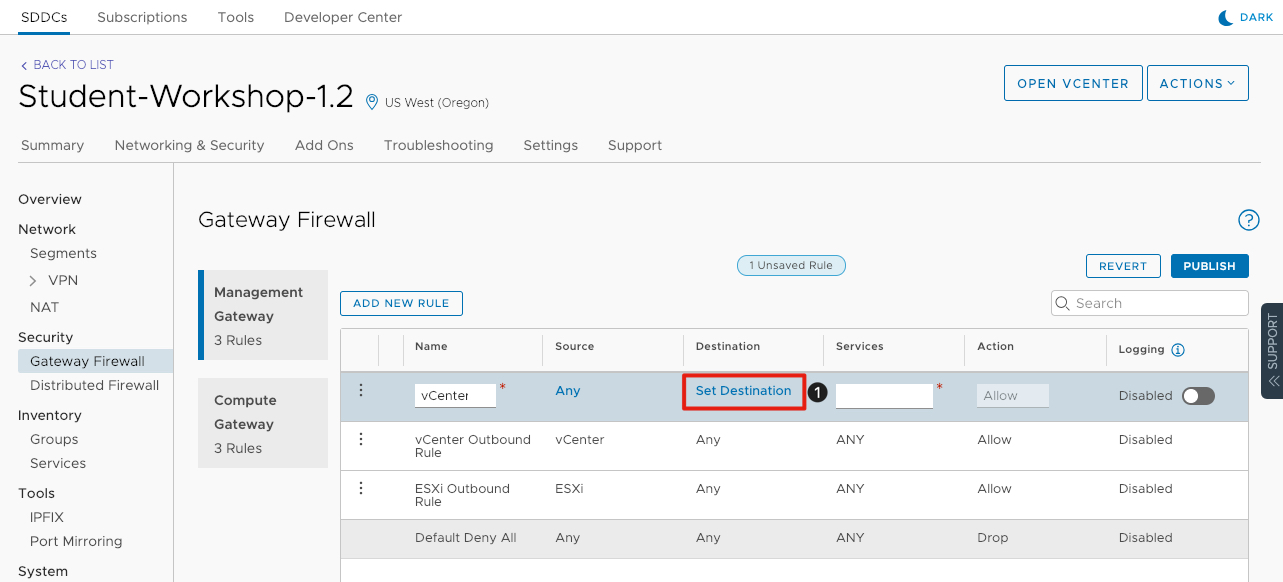Click the Set Destination link

pyautogui.click(x=743, y=391)
